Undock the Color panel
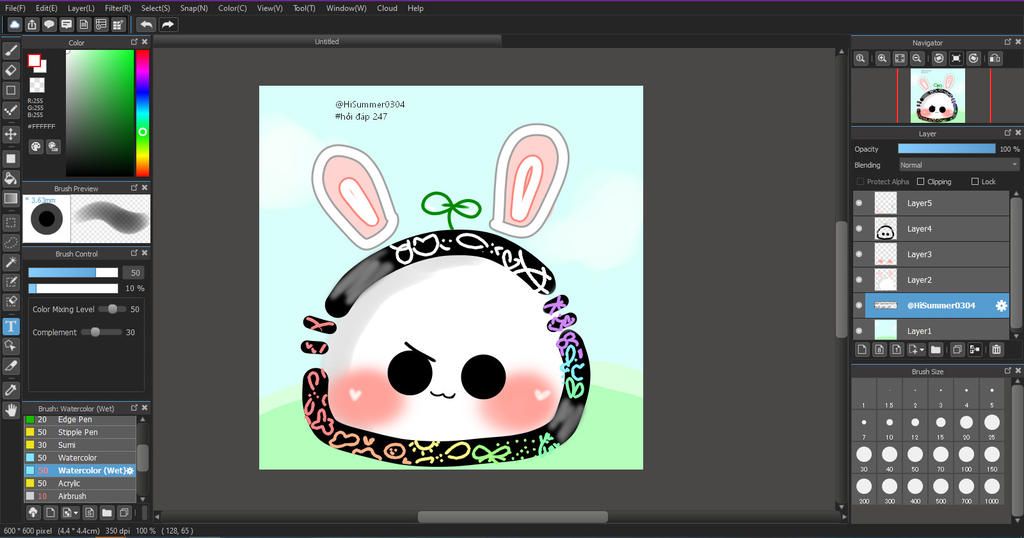 pyautogui.click(x=134, y=42)
